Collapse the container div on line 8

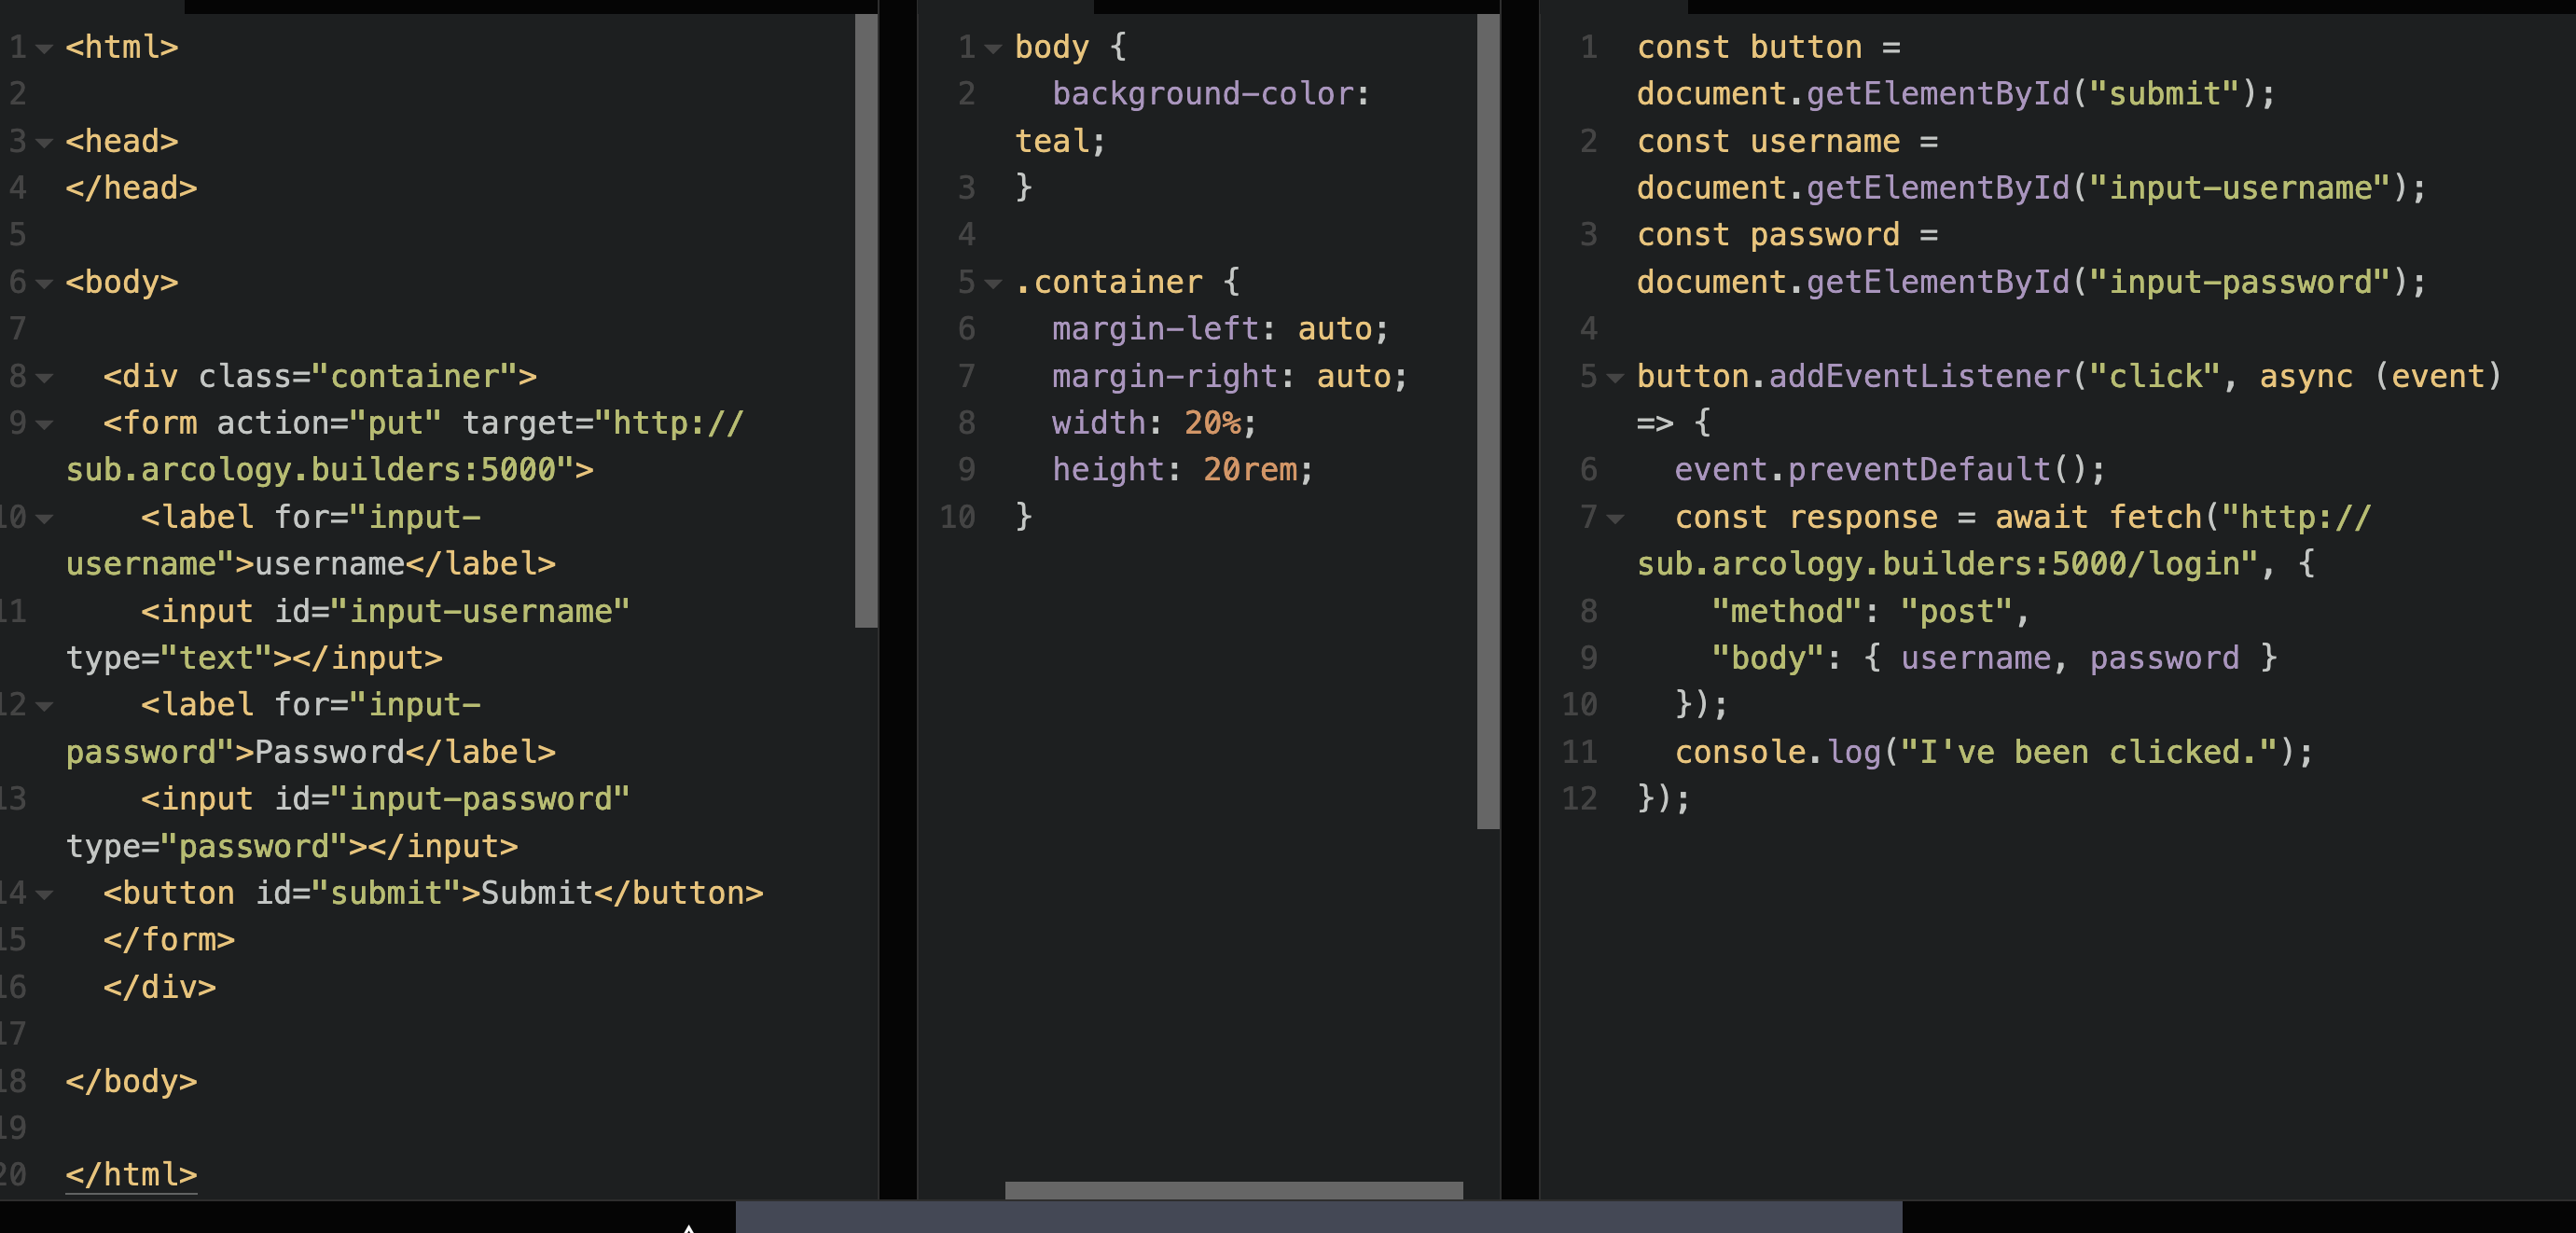pos(44,376)
